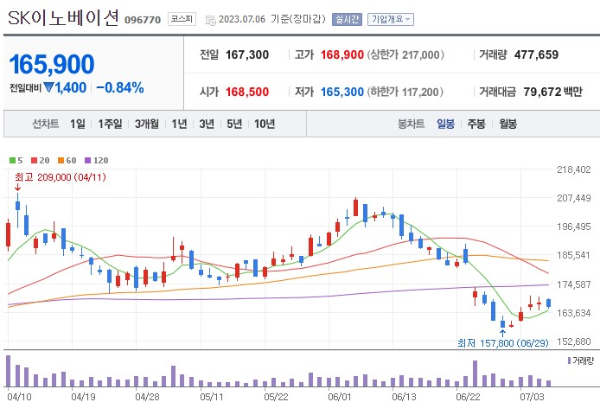Open the 기업개요 dropdown
Screen dimensions: 600x419
point(390,19)
